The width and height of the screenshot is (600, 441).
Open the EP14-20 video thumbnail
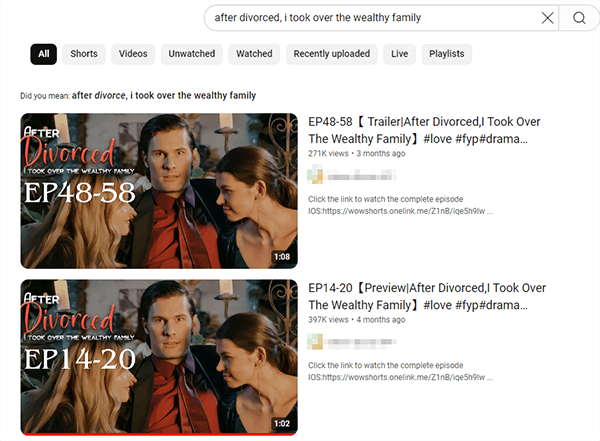click(159, 357)
